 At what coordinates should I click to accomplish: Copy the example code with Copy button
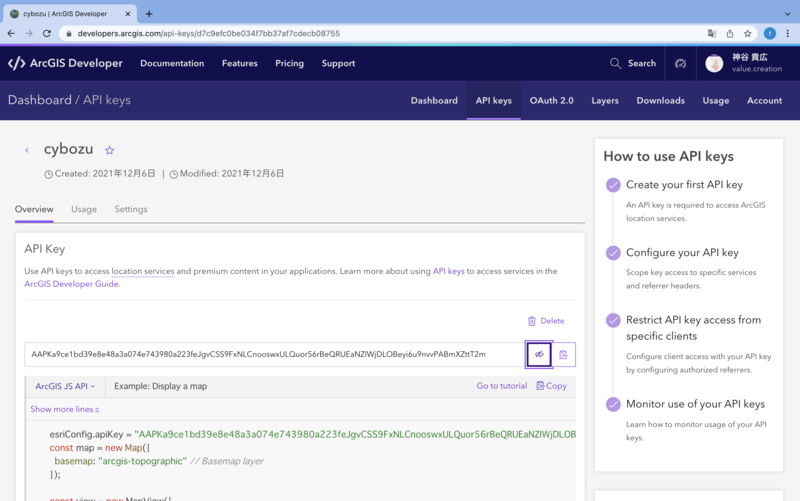tap(552, 386)
